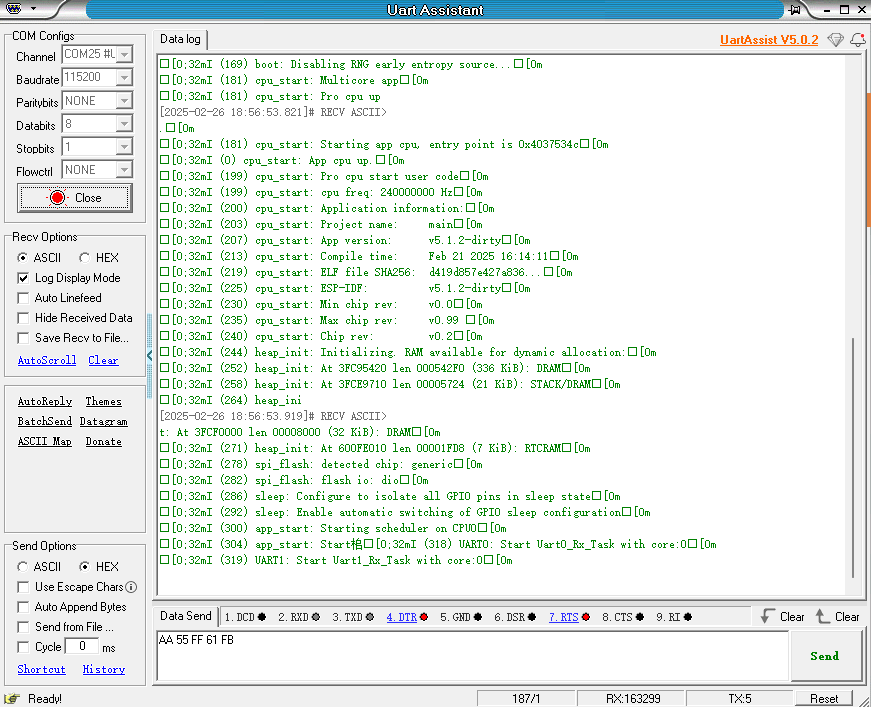
Task: Click the RI signal indicator
Action: click(688, 617)
